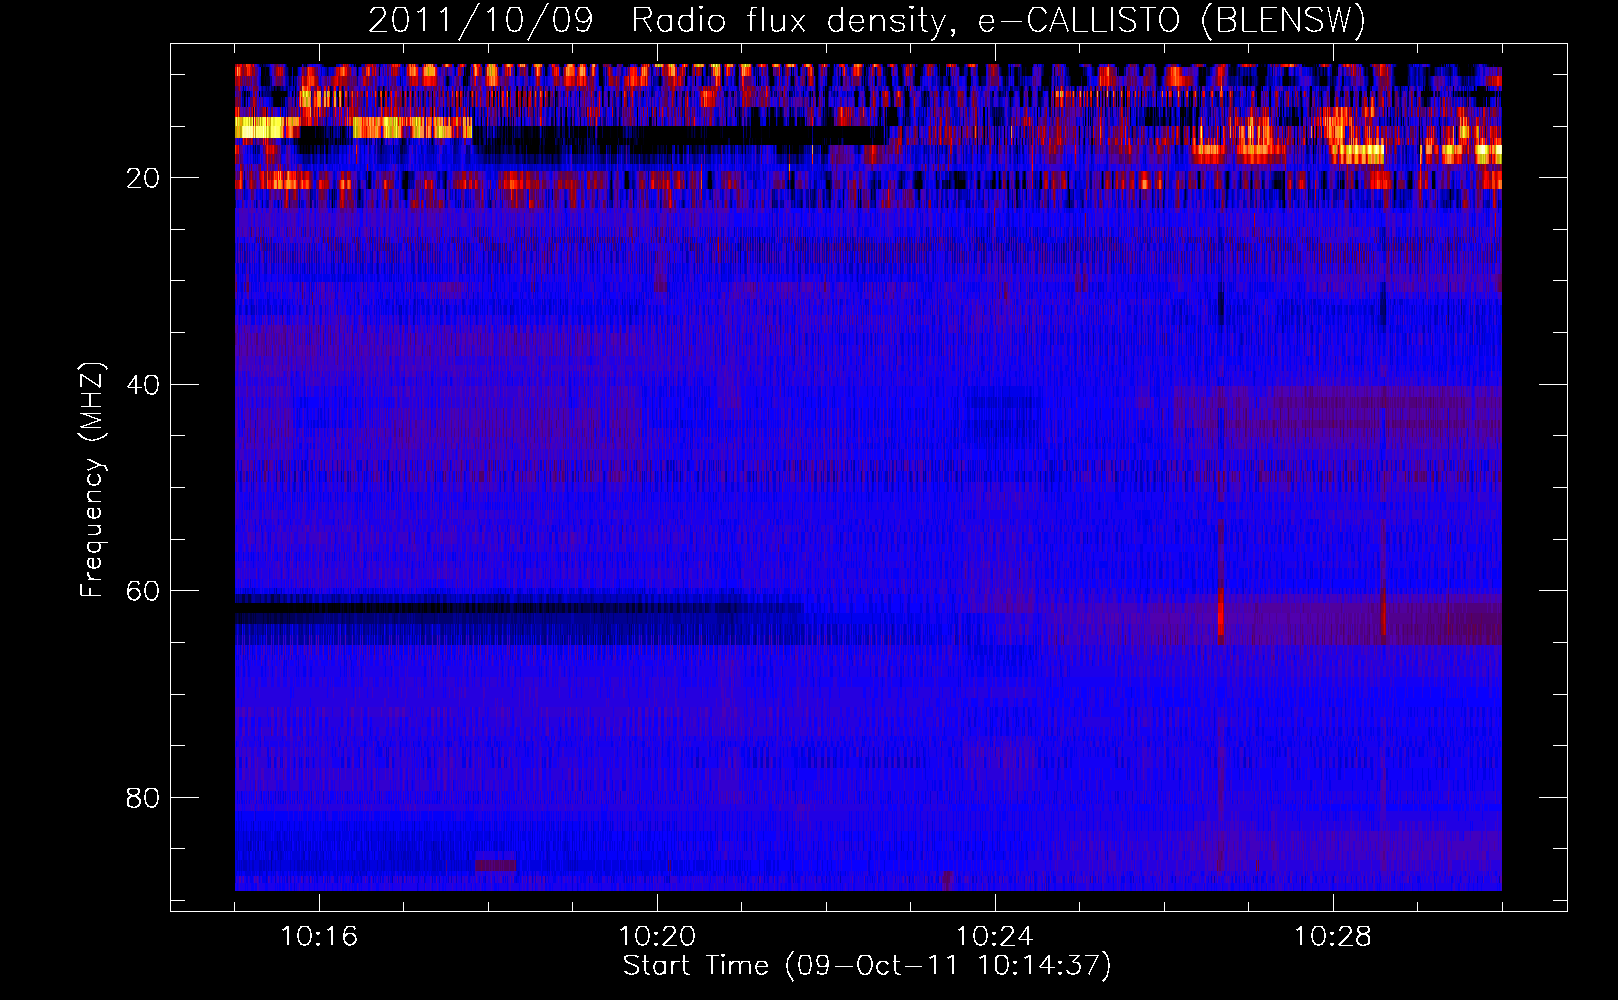1618x1000 pixels.
Task: Click the "Start Time (09-Oct-11 10:14:37)" label
Action: 867,966
